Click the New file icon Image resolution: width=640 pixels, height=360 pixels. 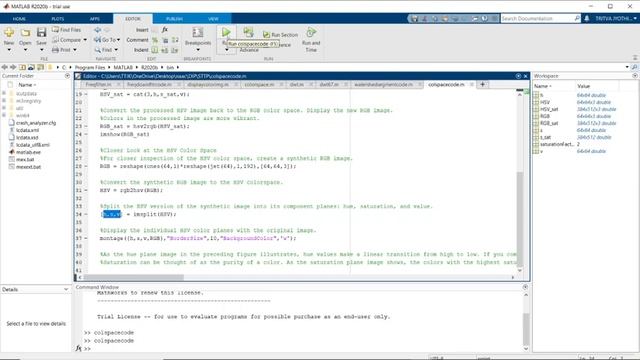tap(9, 33)
